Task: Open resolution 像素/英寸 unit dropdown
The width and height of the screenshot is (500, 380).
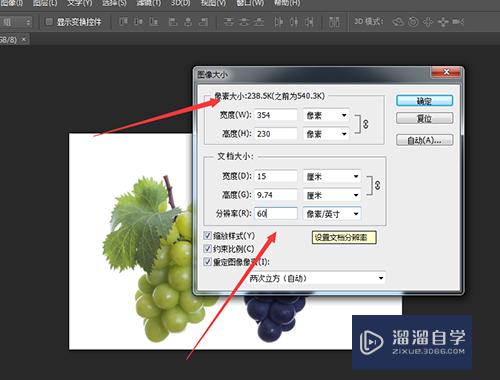Action: pyautogui.click(x=332, y=214)
